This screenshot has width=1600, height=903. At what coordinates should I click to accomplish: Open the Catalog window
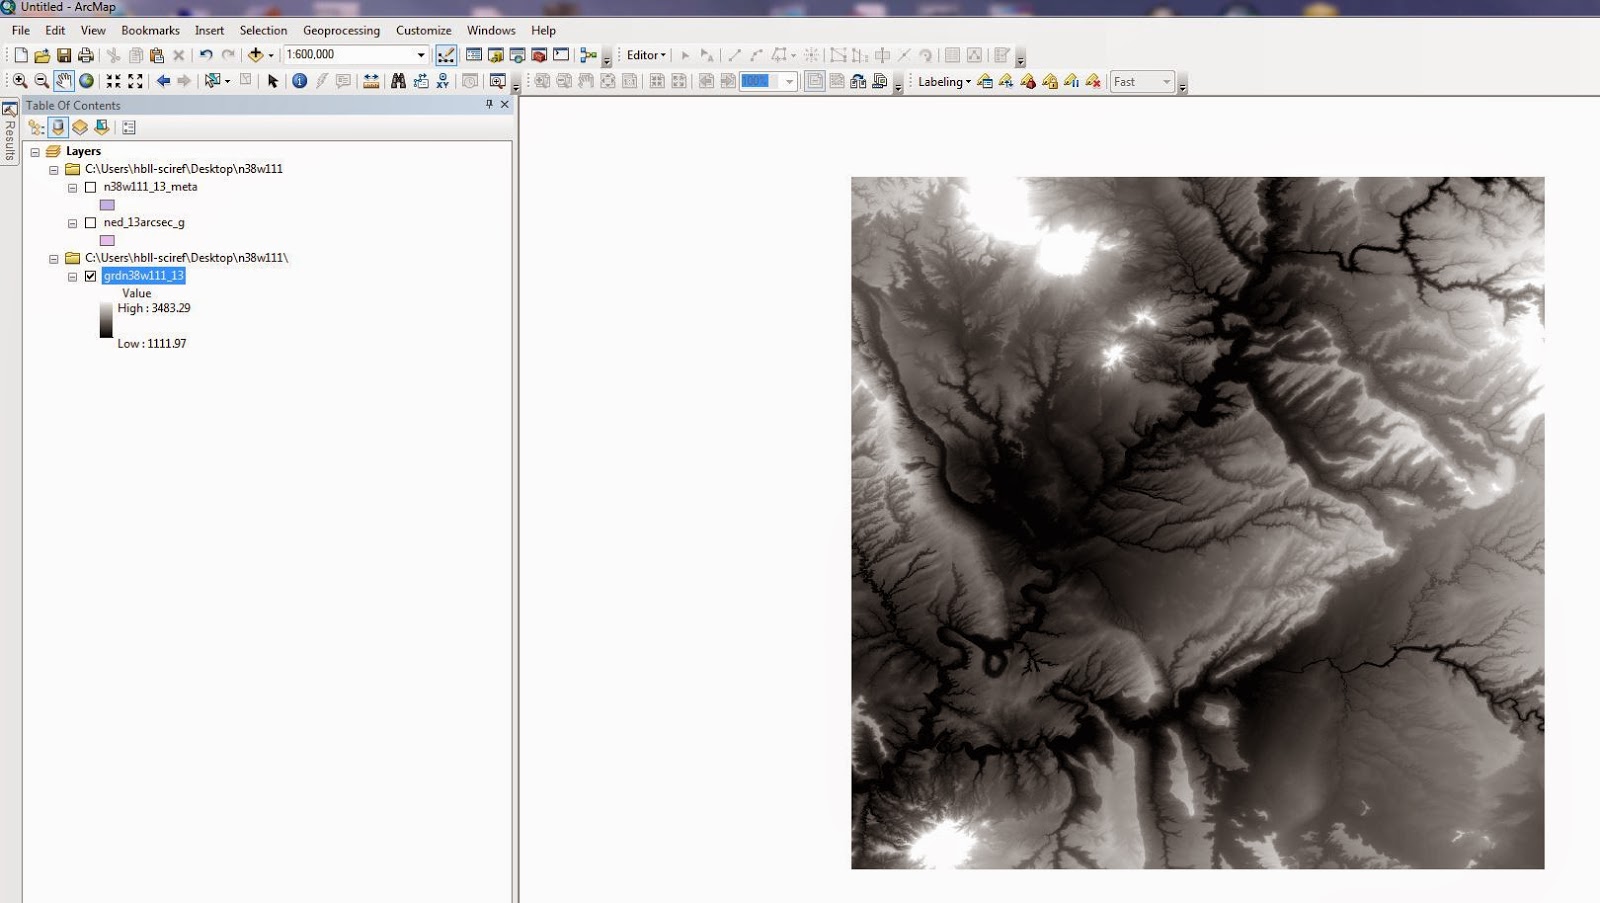click(496, 55)
